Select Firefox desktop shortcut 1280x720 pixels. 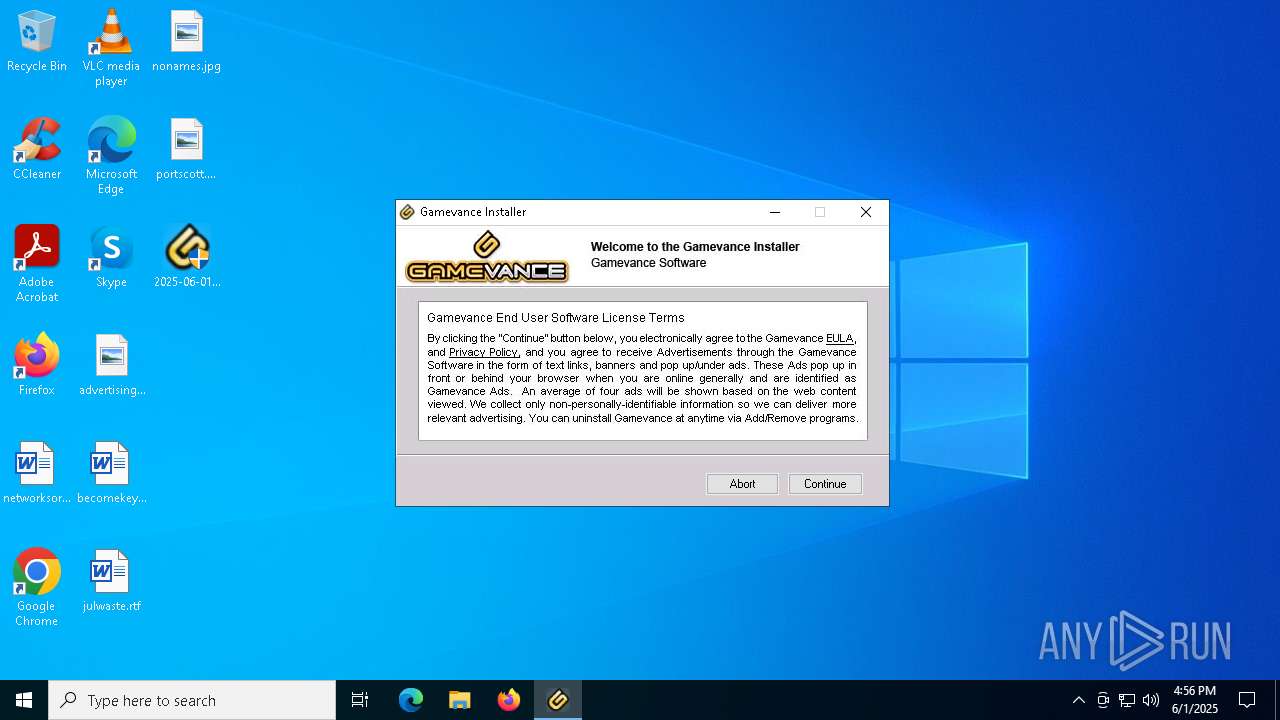[x=37, y=365]
